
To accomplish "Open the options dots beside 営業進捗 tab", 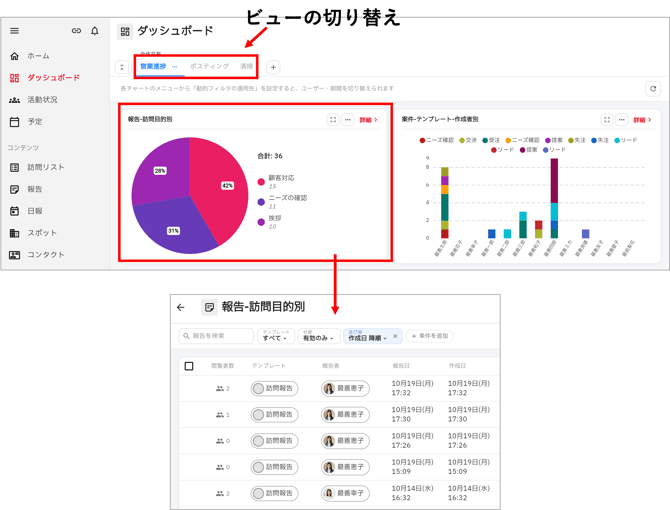I will (x=174, y=67).
